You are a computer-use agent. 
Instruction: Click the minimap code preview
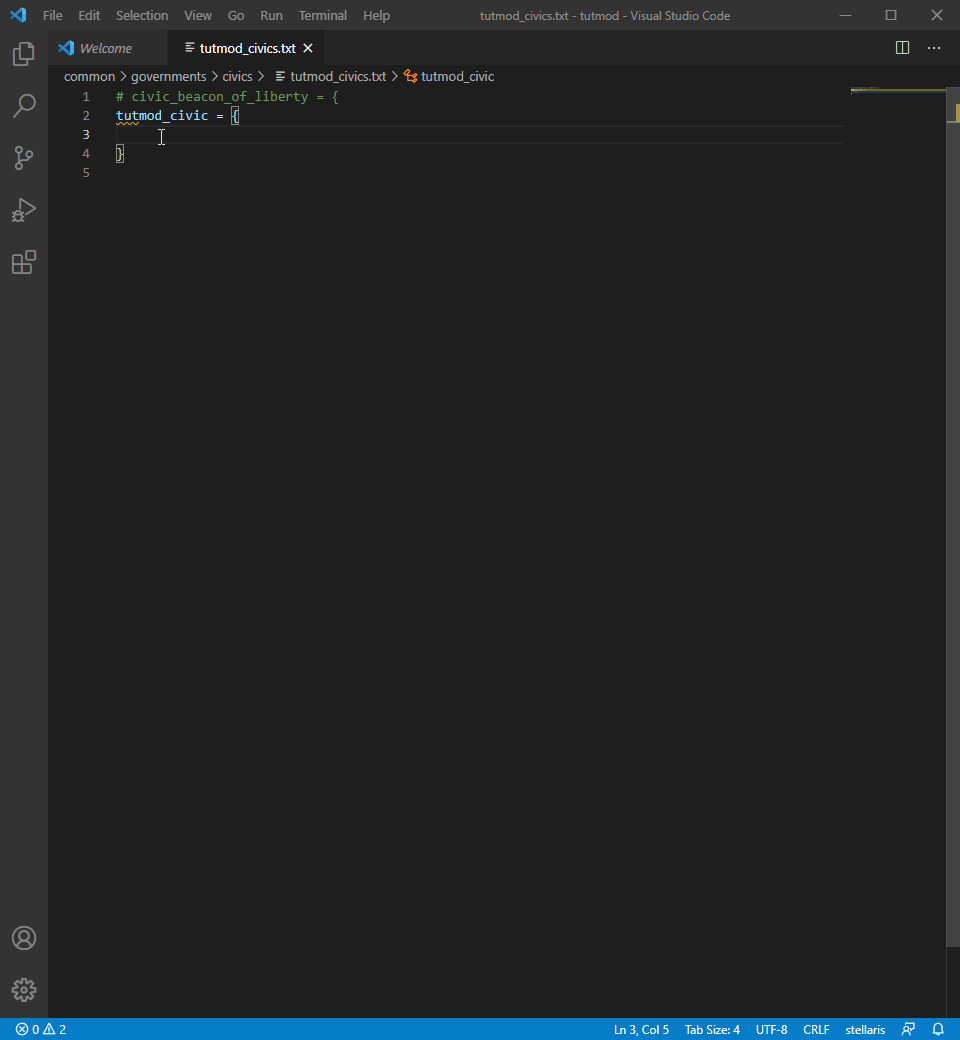(x=898, y=90)
